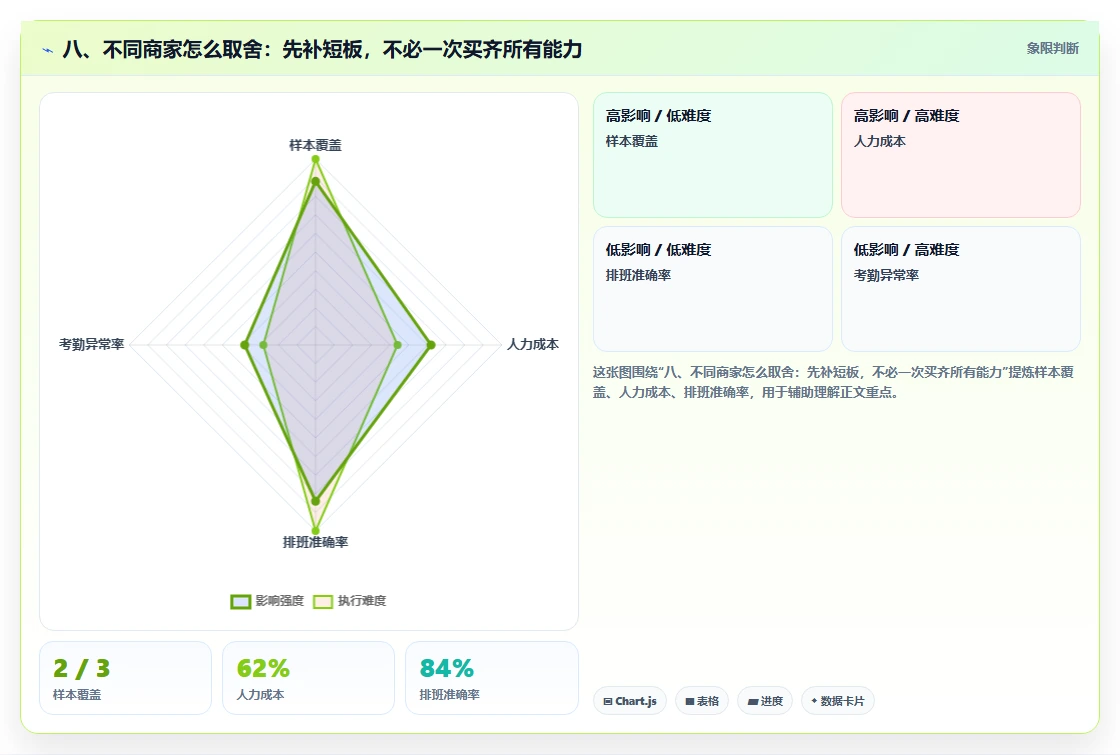Click the 2 / 3 样本覆盖 stat card
Image resolution: width=1120 pixels, height=755 pixels.
click(x=126, y=678)
